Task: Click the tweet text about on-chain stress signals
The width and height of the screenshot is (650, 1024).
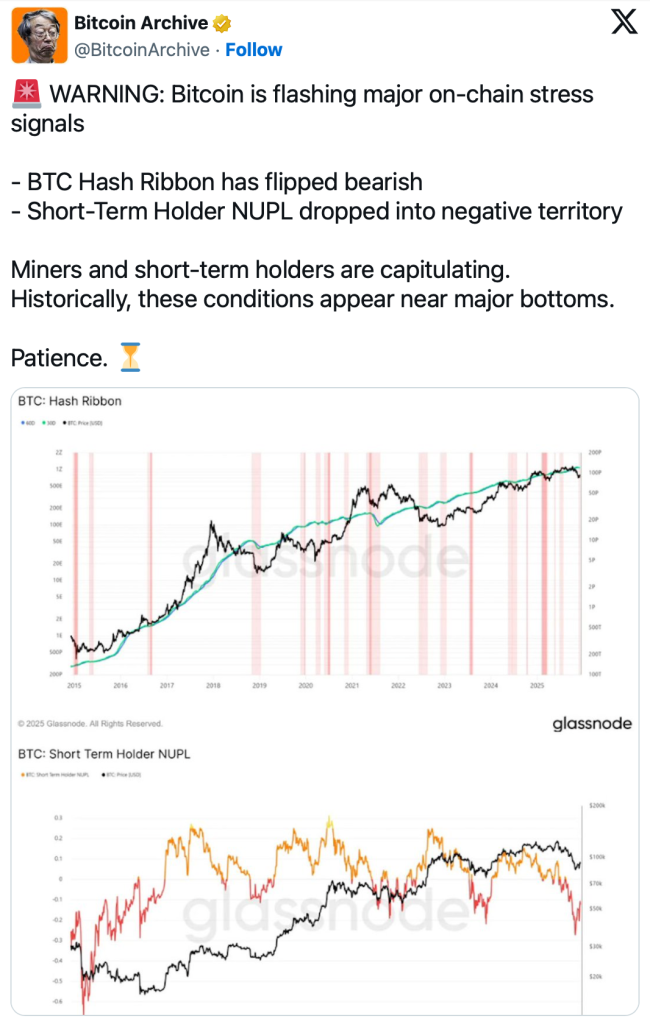Action: [x=300, y=108]
